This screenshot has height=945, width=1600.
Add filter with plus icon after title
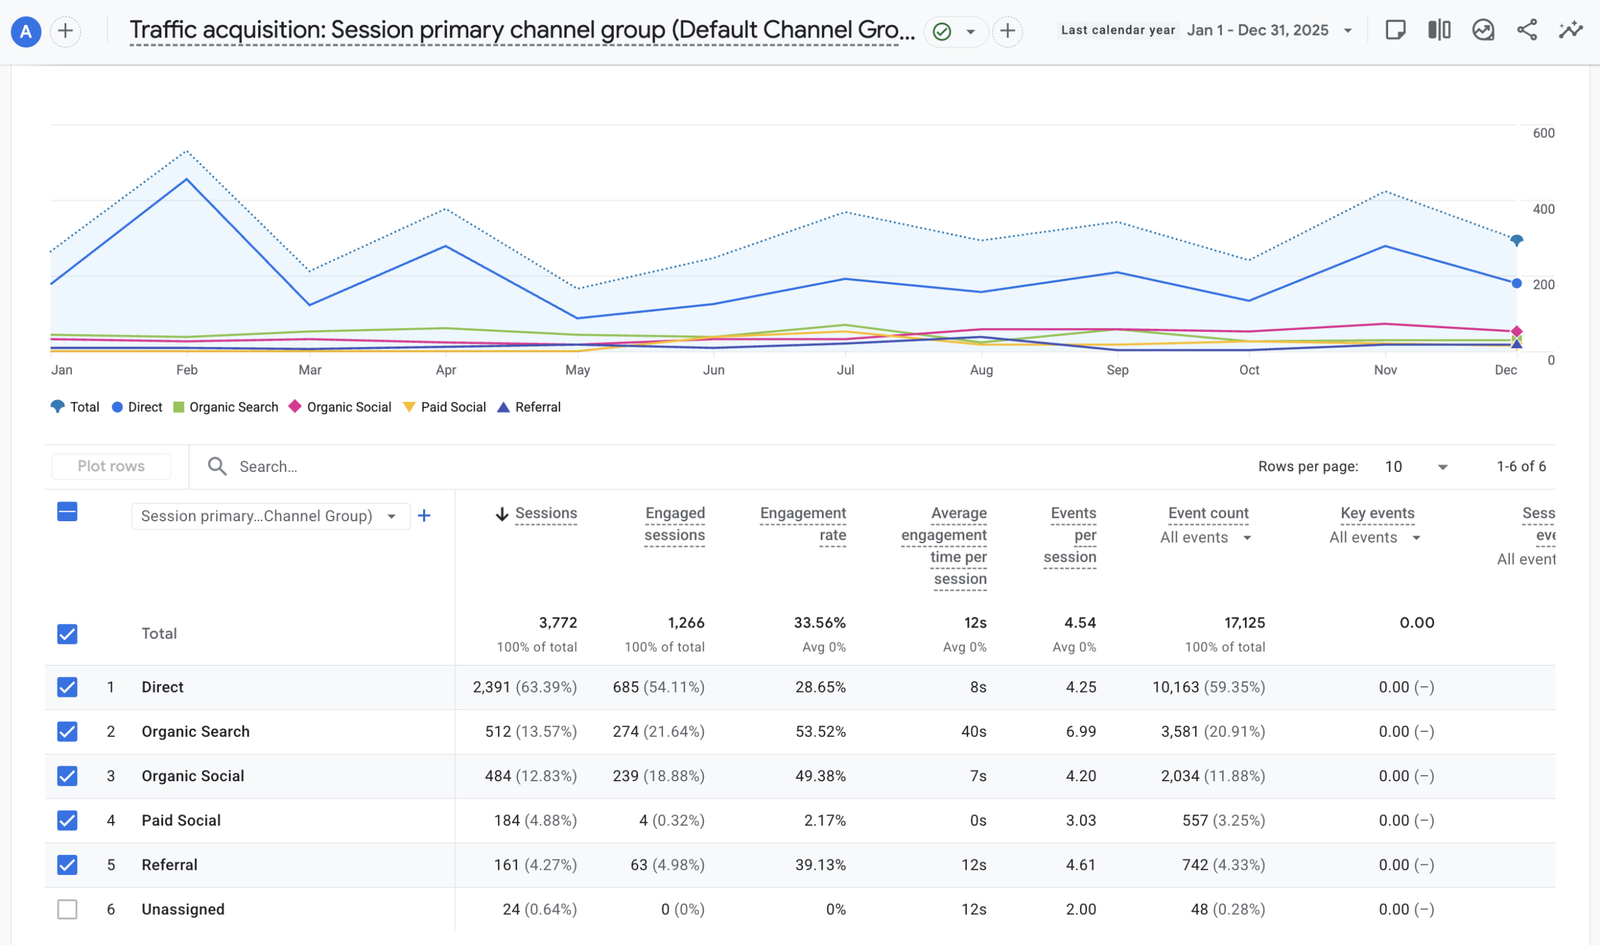pyautogui.click(x=1007, y=31)
